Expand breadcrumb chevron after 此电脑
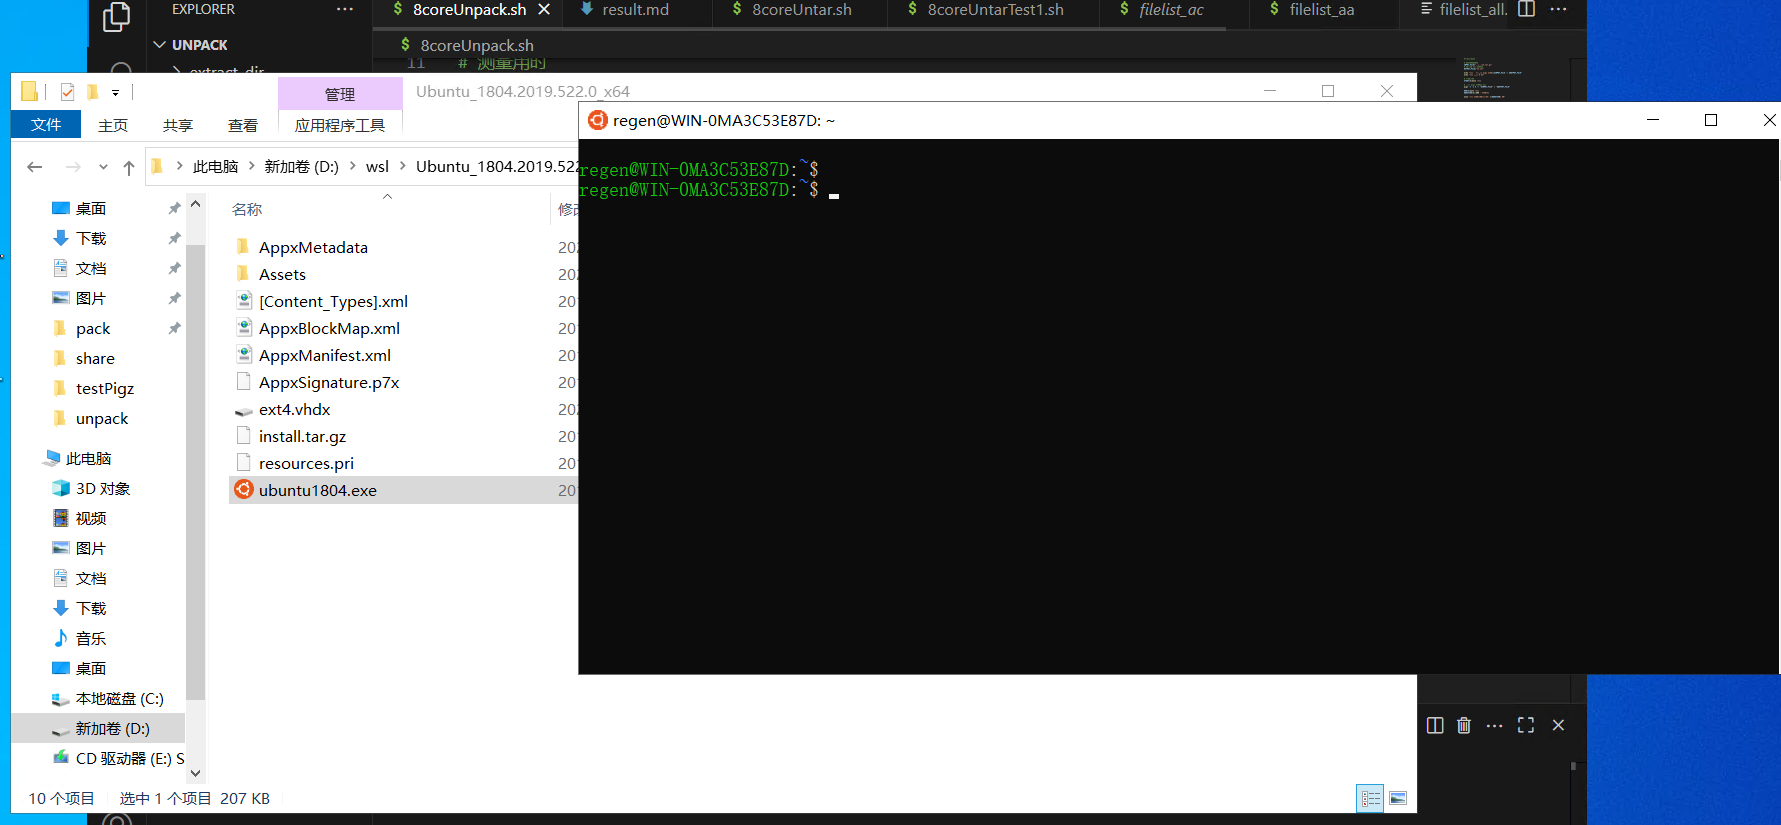Screen dimensions: 1781x825 pos(251,166)
